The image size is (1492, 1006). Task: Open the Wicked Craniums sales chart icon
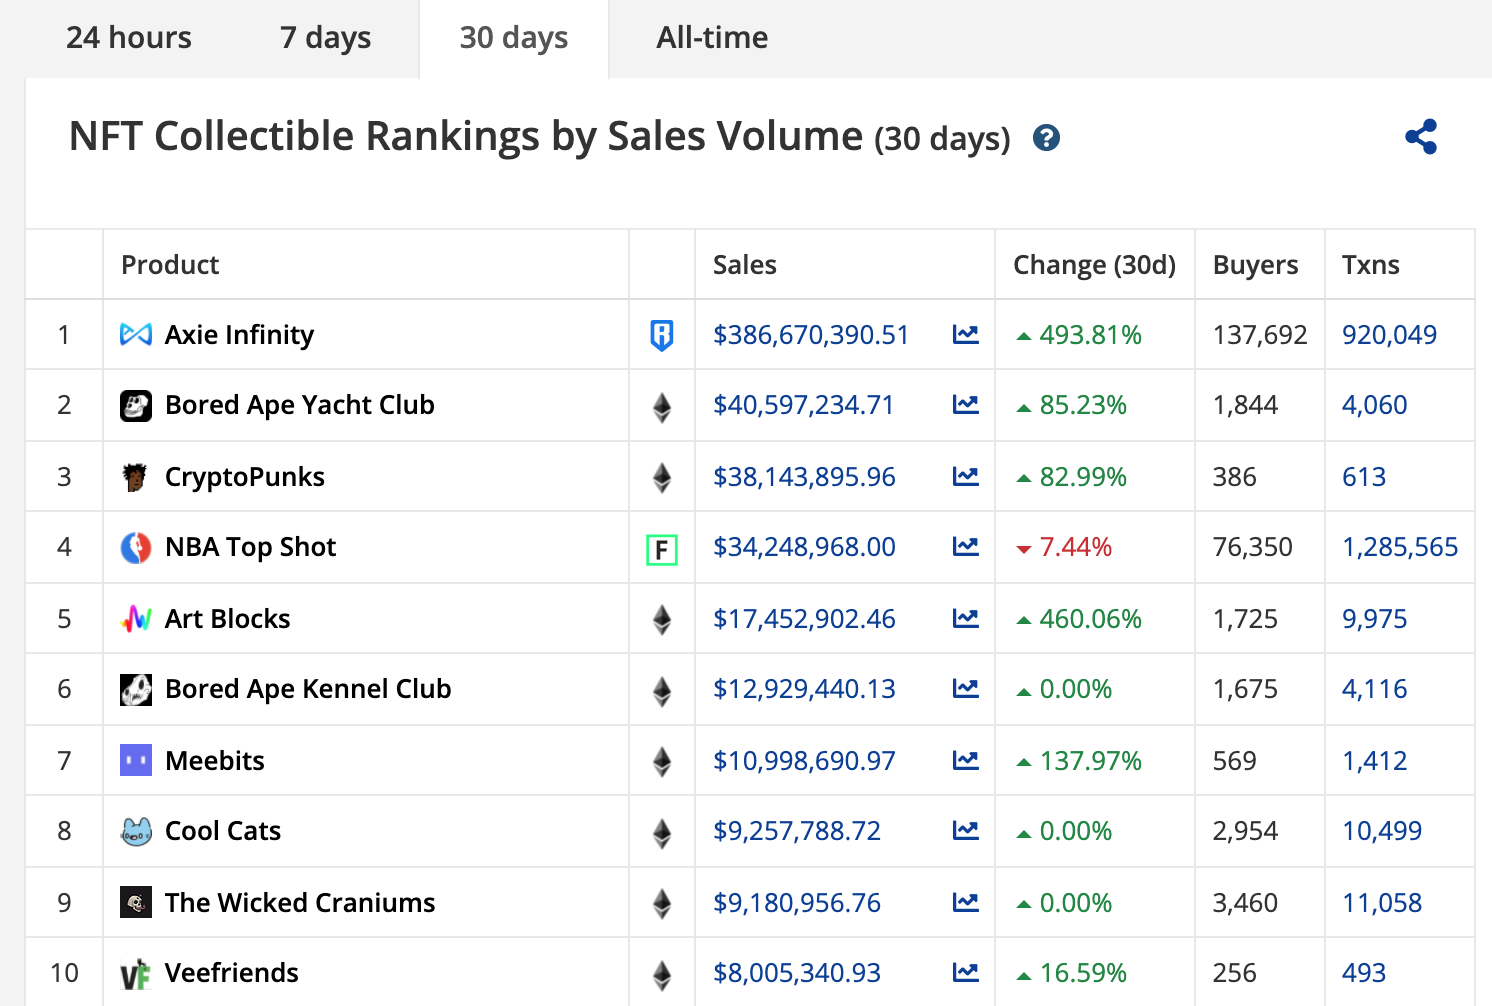[966, 902]
